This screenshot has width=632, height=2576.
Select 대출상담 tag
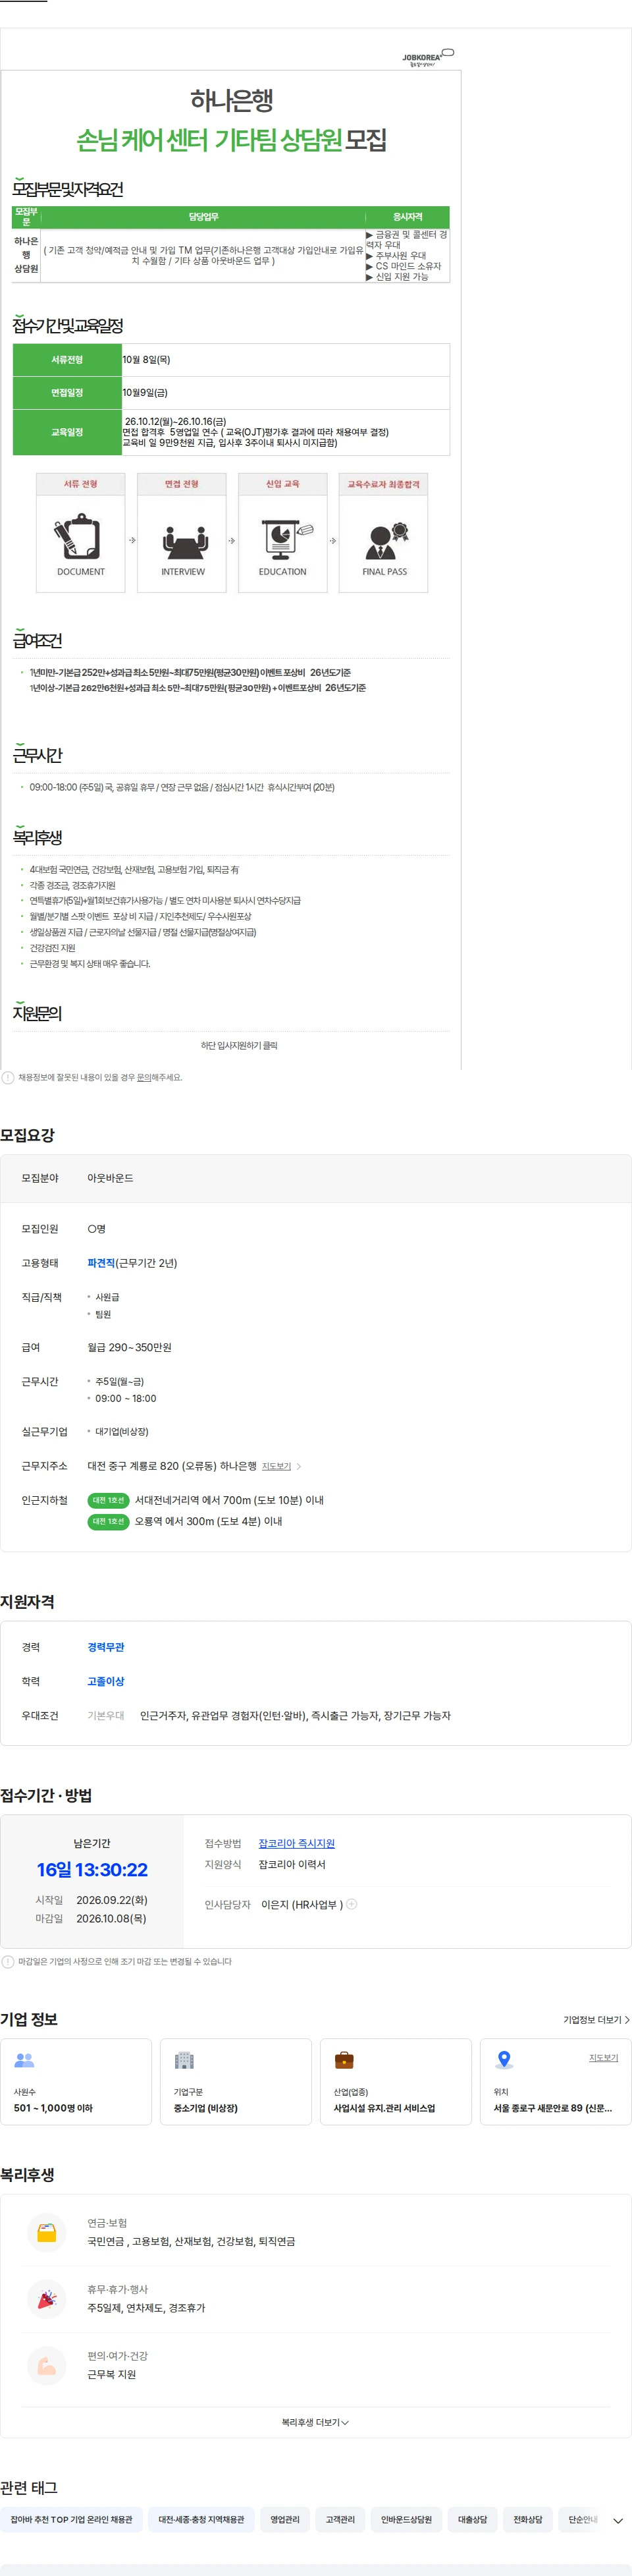pos(472,2519)
